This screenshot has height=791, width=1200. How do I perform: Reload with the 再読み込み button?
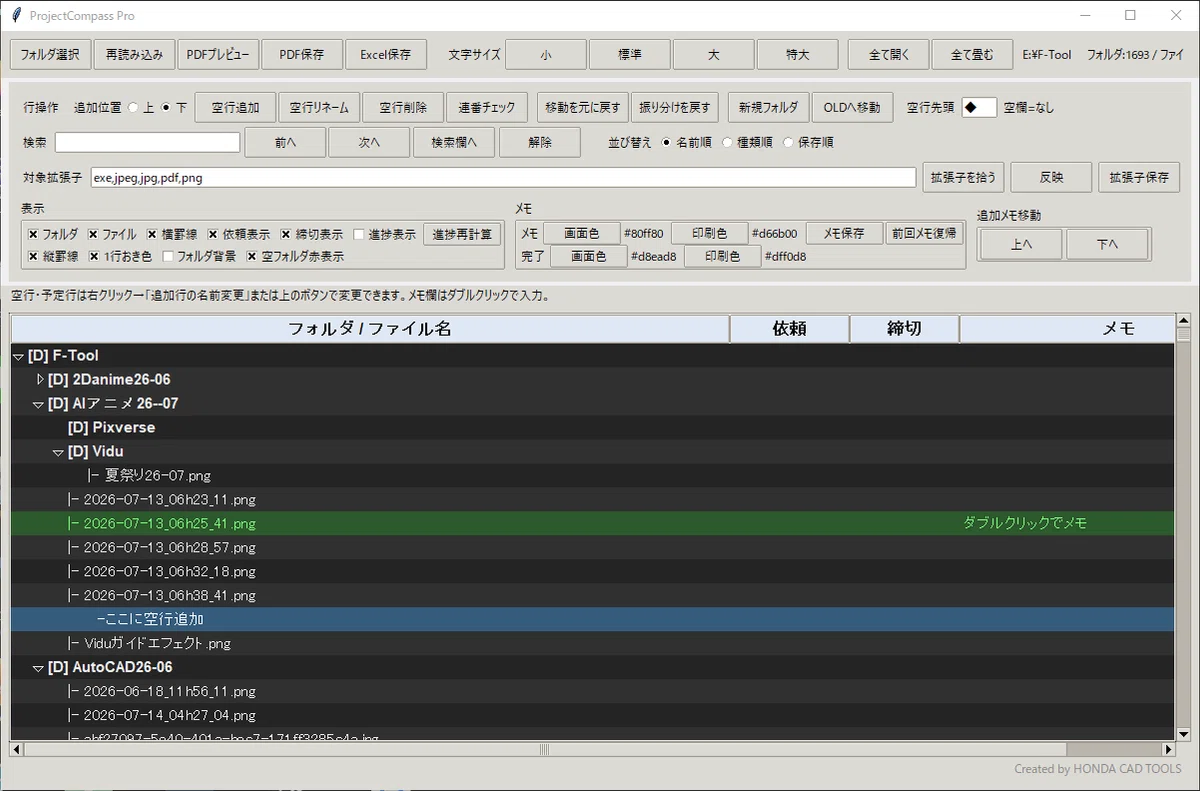point(135,55)
